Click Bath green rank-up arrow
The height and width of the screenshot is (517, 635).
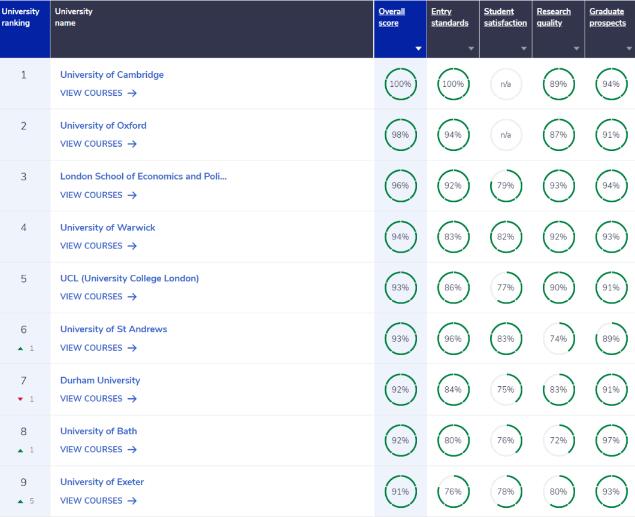[x=21, y=451]
